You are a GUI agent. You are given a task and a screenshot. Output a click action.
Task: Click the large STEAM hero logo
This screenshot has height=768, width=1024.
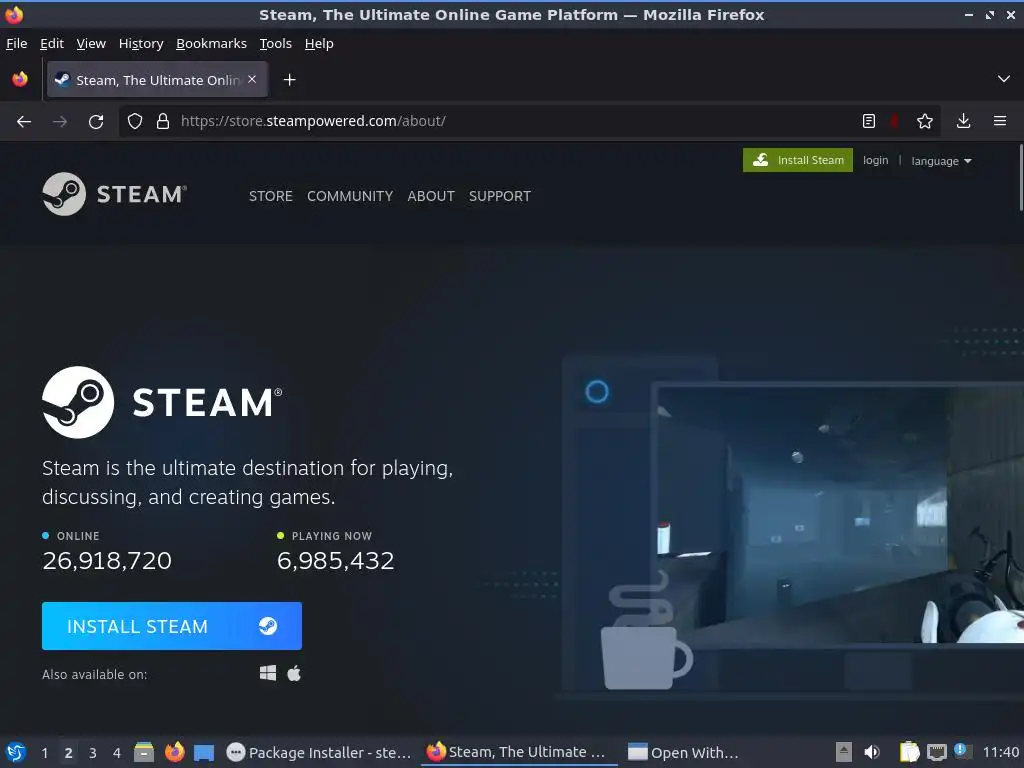162,402
